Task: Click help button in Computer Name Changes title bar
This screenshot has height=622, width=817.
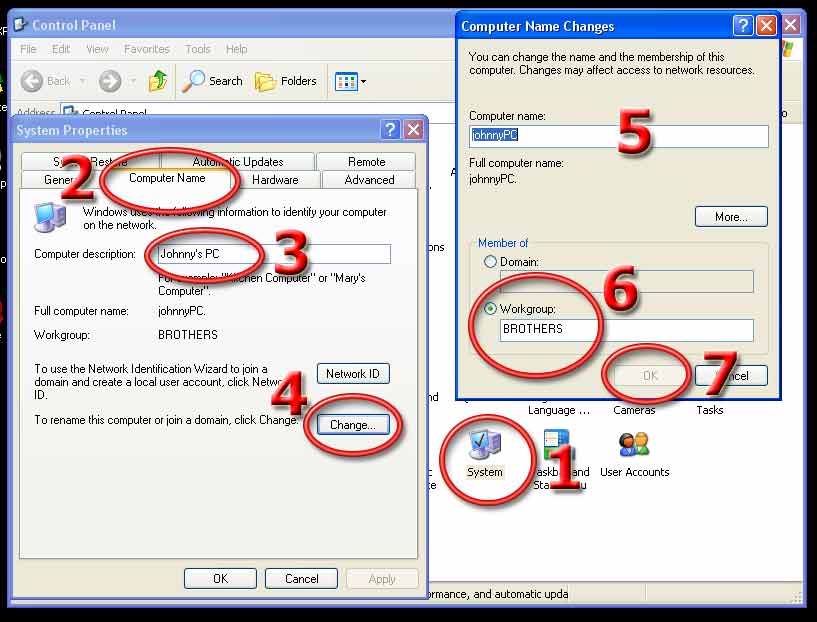Action: point(742,25)
